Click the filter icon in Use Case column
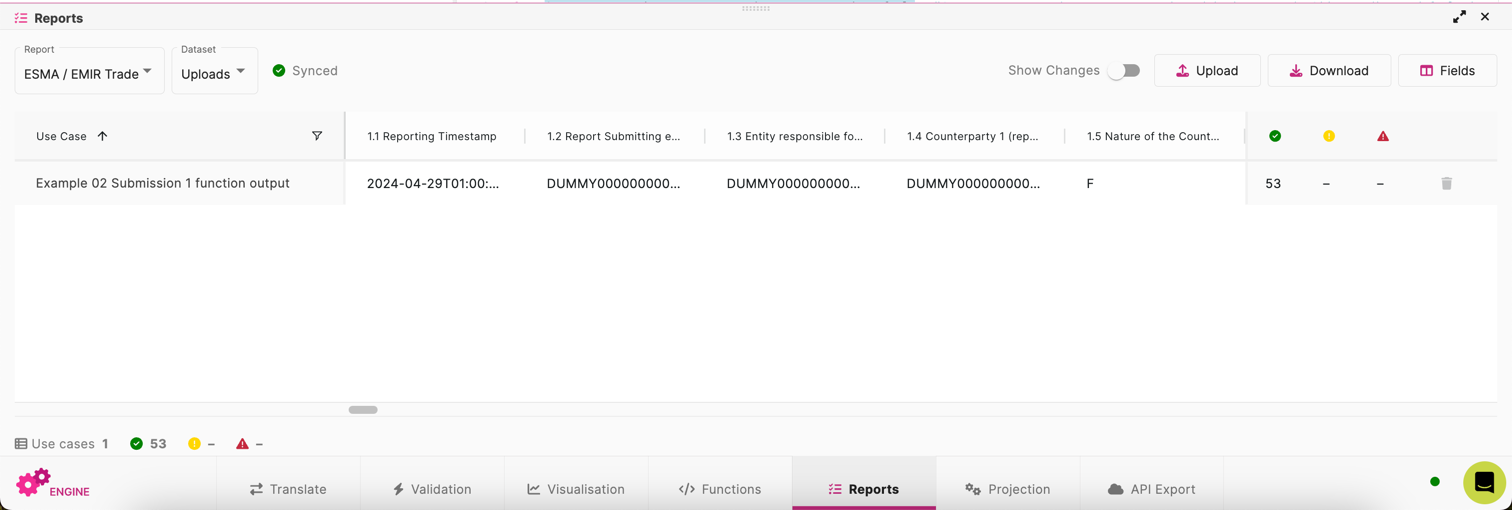1512x510 pixels. point(317,136)
